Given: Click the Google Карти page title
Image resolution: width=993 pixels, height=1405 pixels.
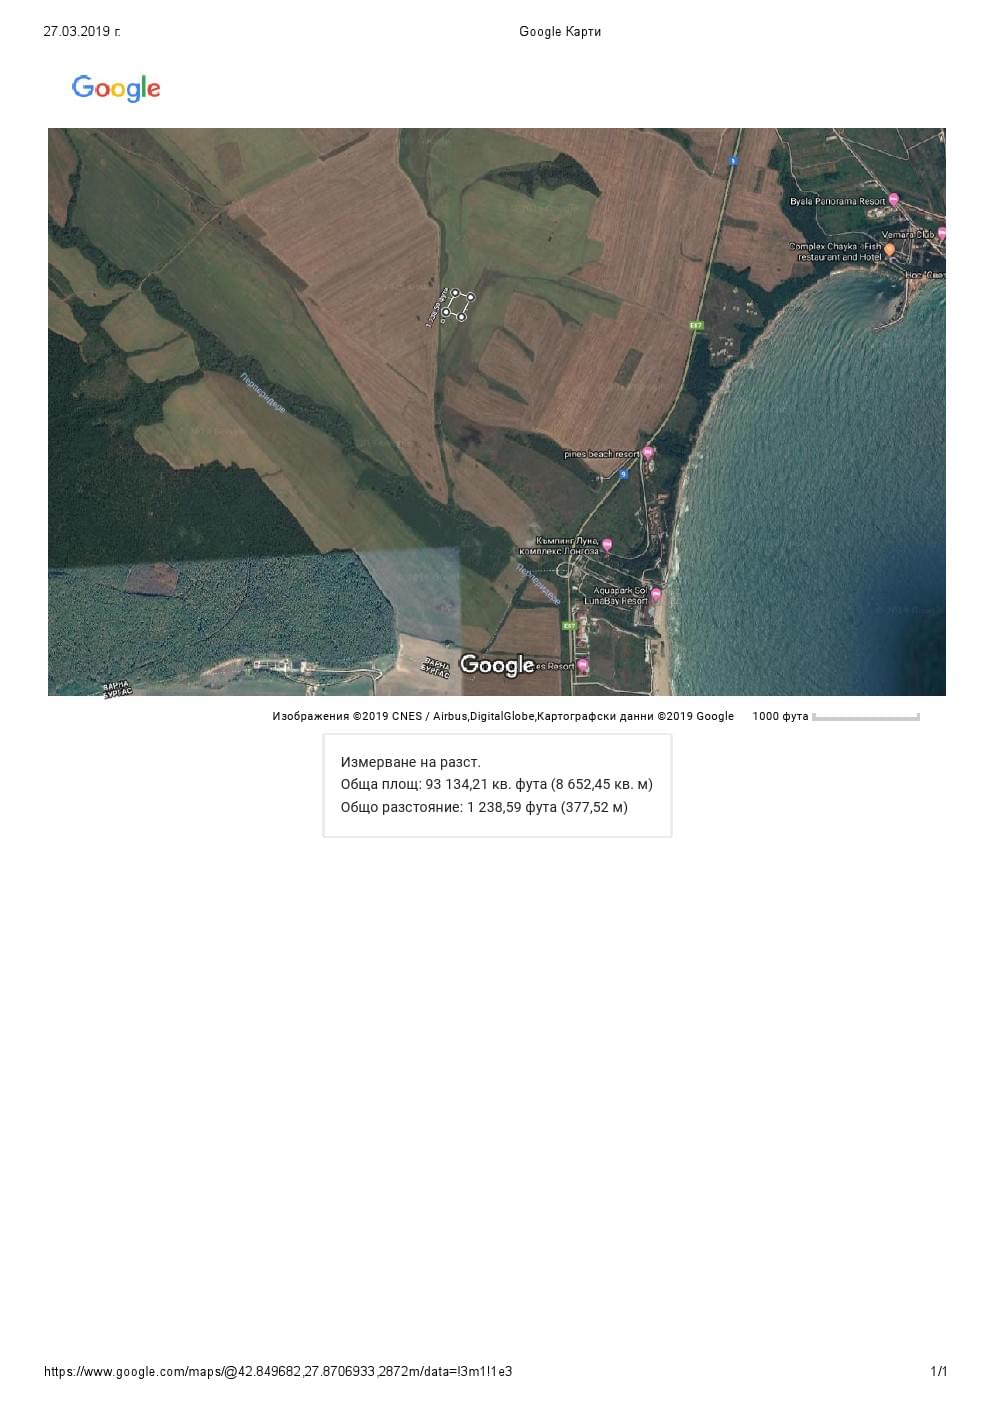Looking at the screenshot, I should pos(560,32).
